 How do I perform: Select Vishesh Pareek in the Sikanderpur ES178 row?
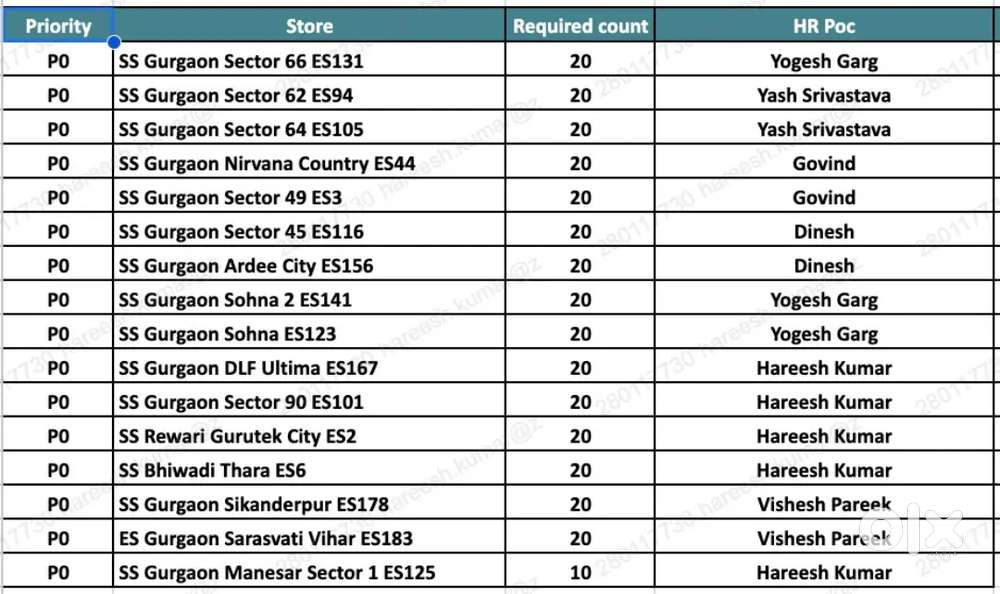[823, 504]
